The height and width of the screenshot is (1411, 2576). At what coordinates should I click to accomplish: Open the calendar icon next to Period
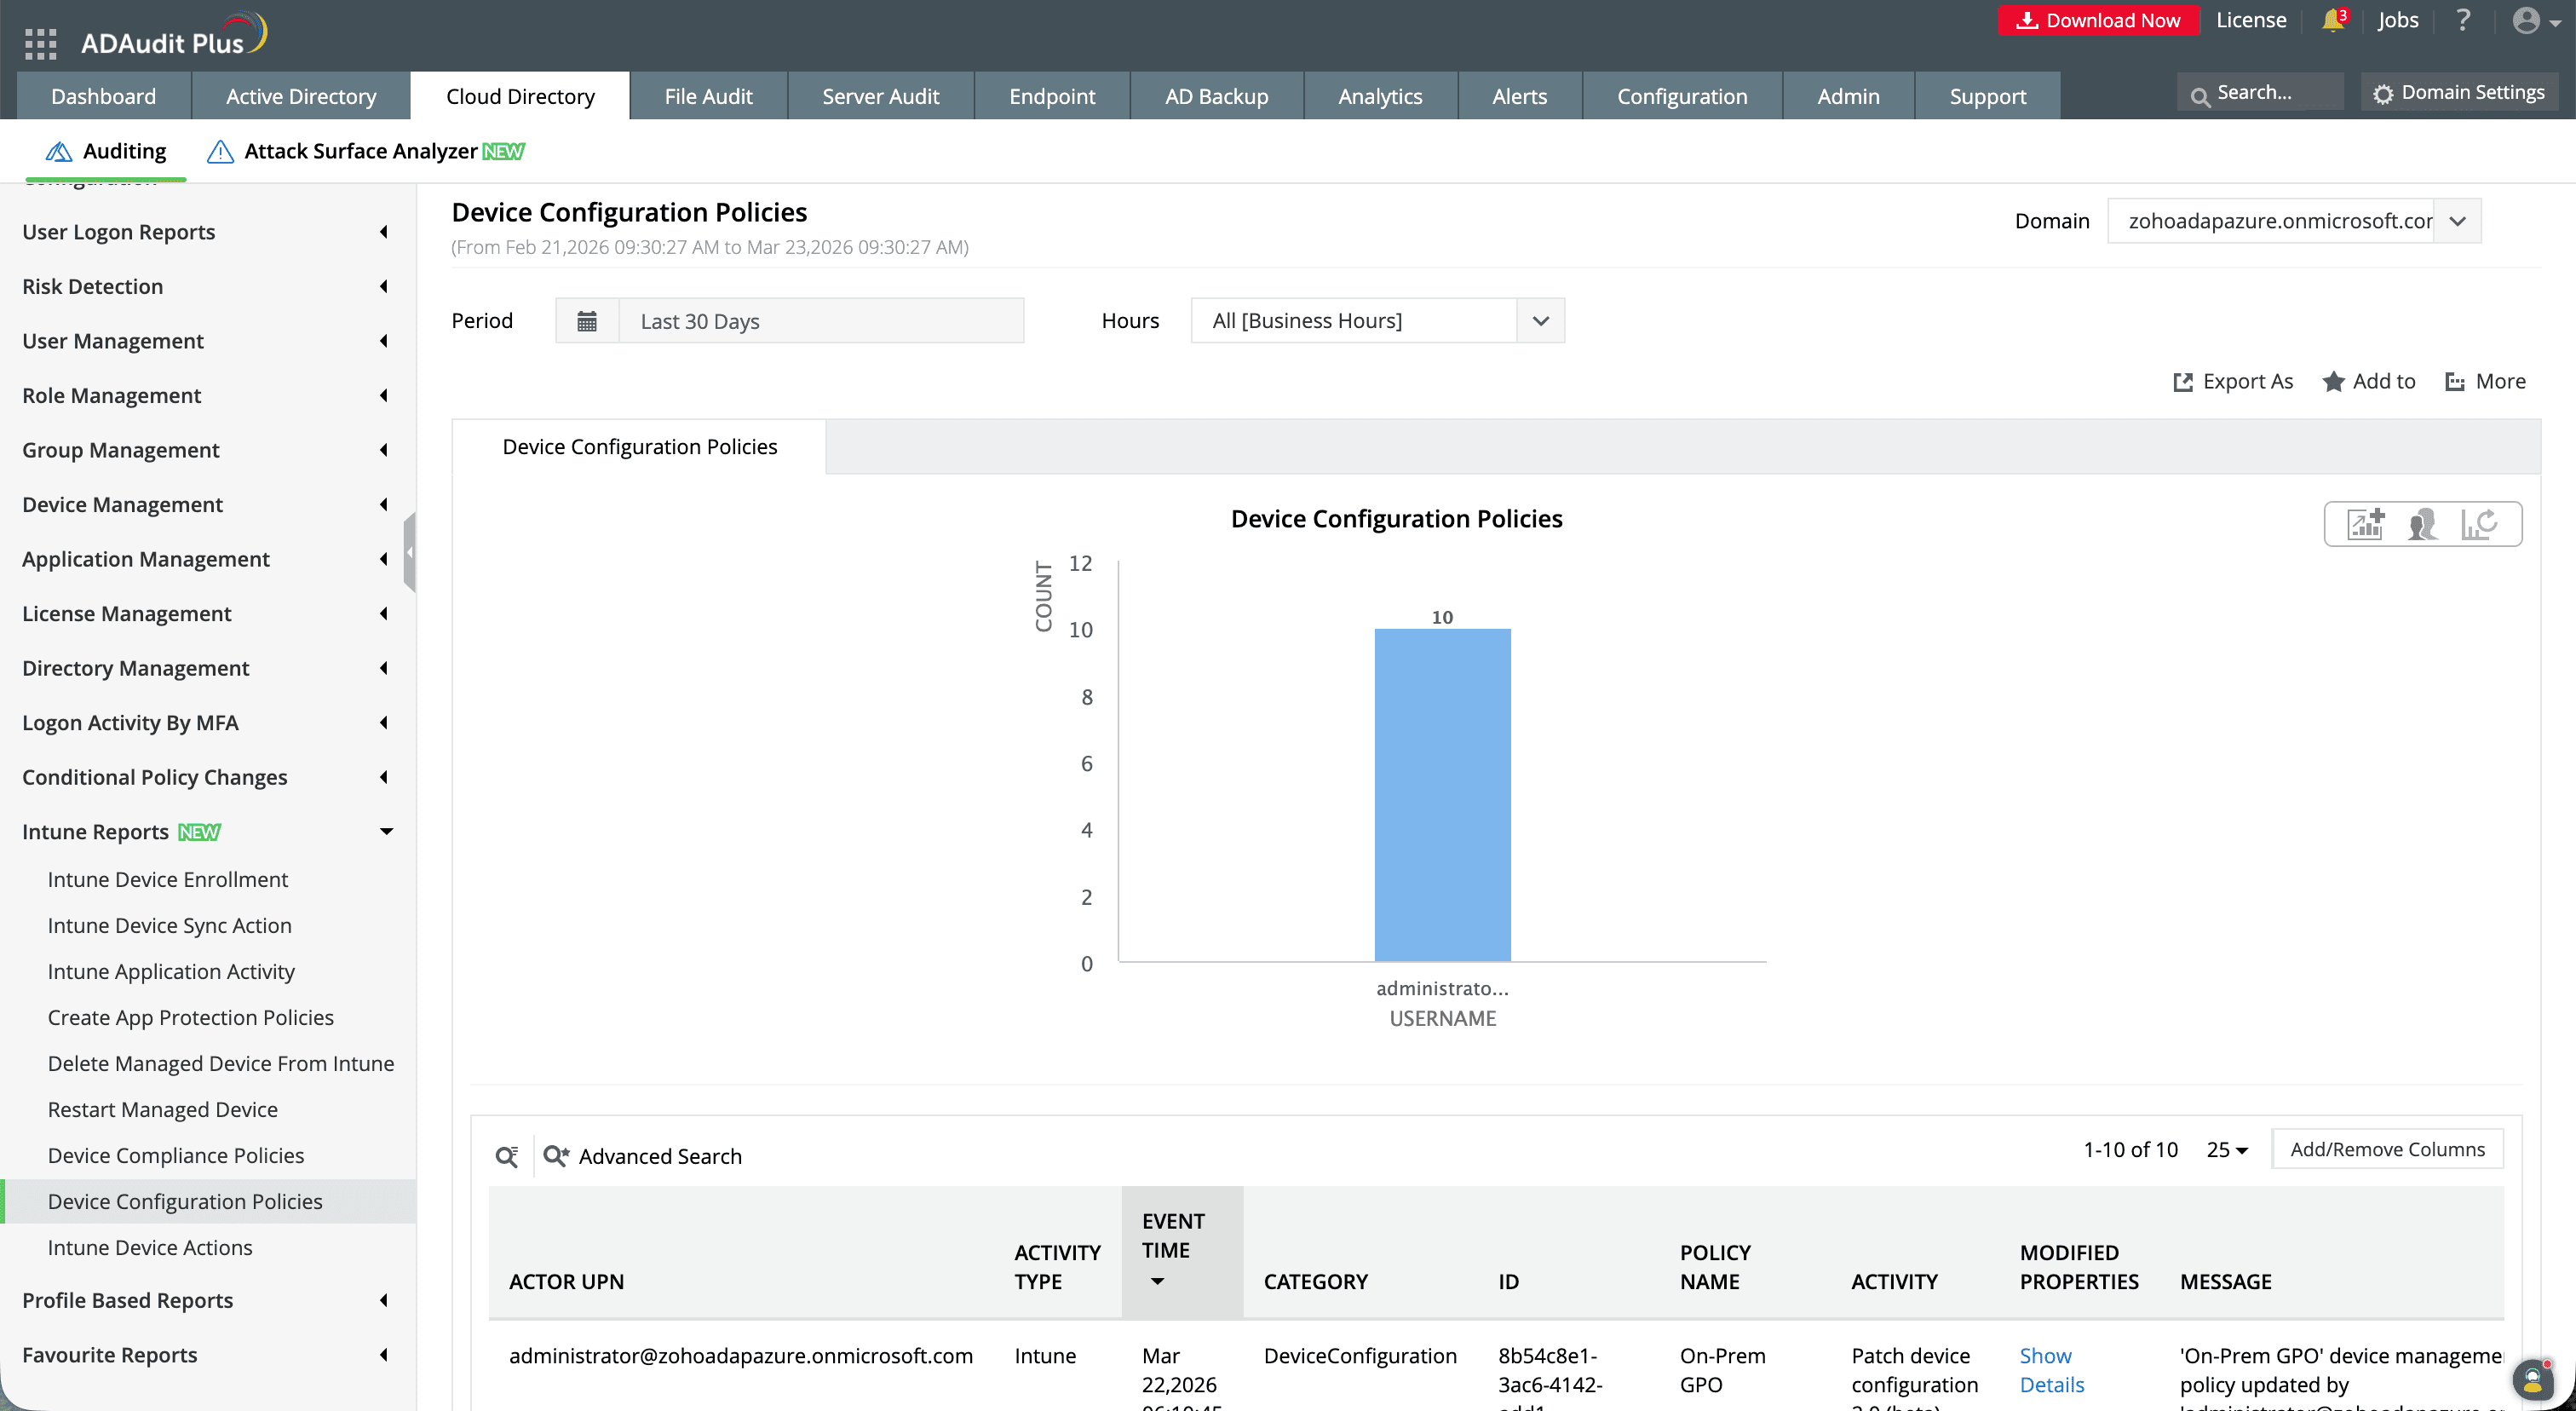[x=587, y=320]
